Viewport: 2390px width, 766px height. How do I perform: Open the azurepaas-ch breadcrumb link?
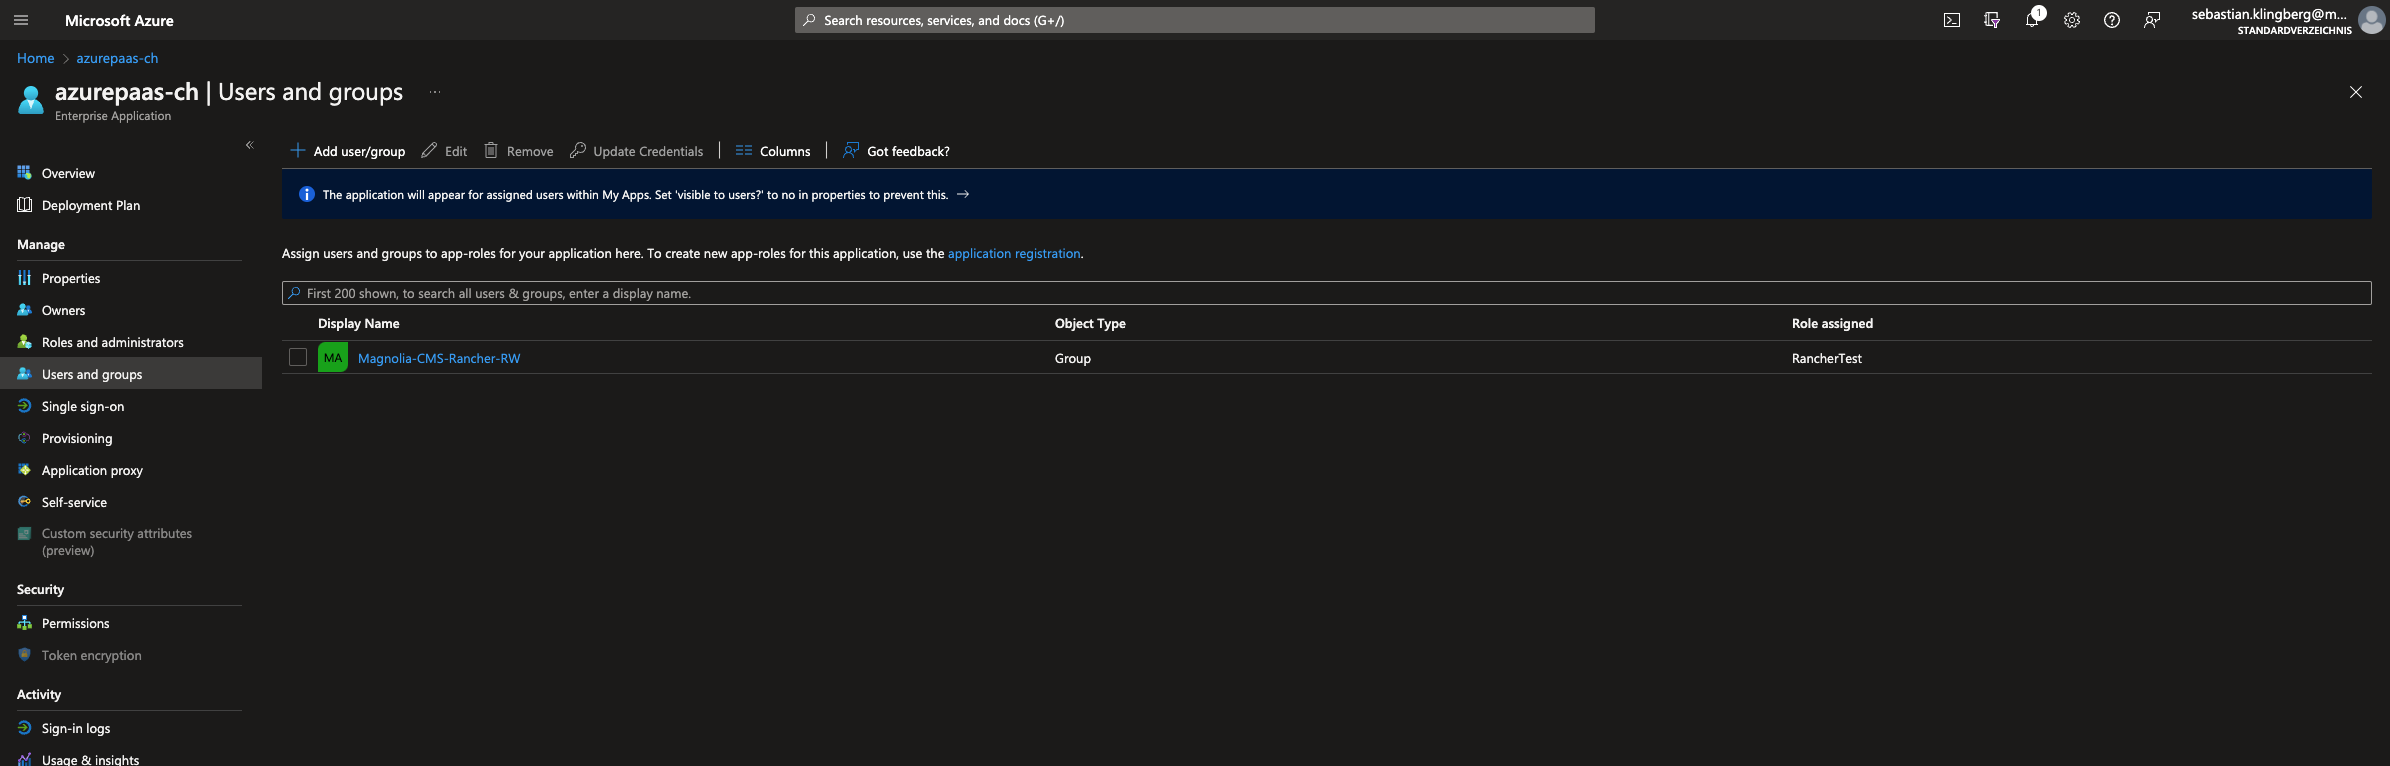tap(117, 58)
